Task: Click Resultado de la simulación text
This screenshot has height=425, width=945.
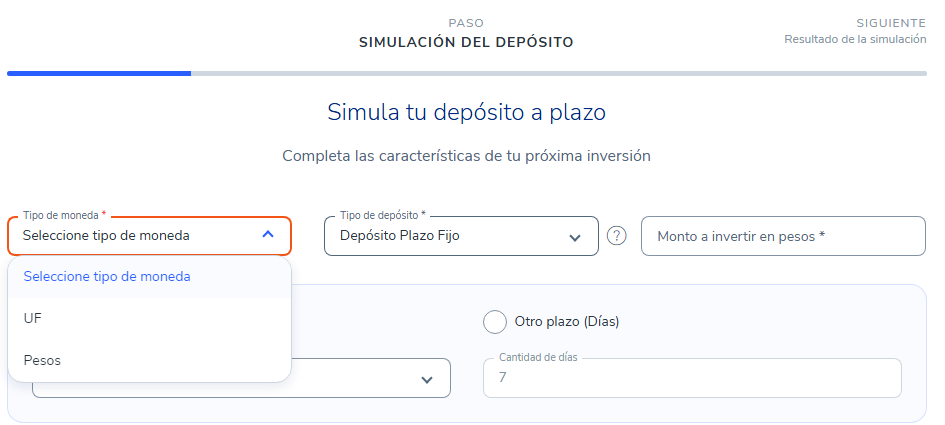Action: point(855,39)
